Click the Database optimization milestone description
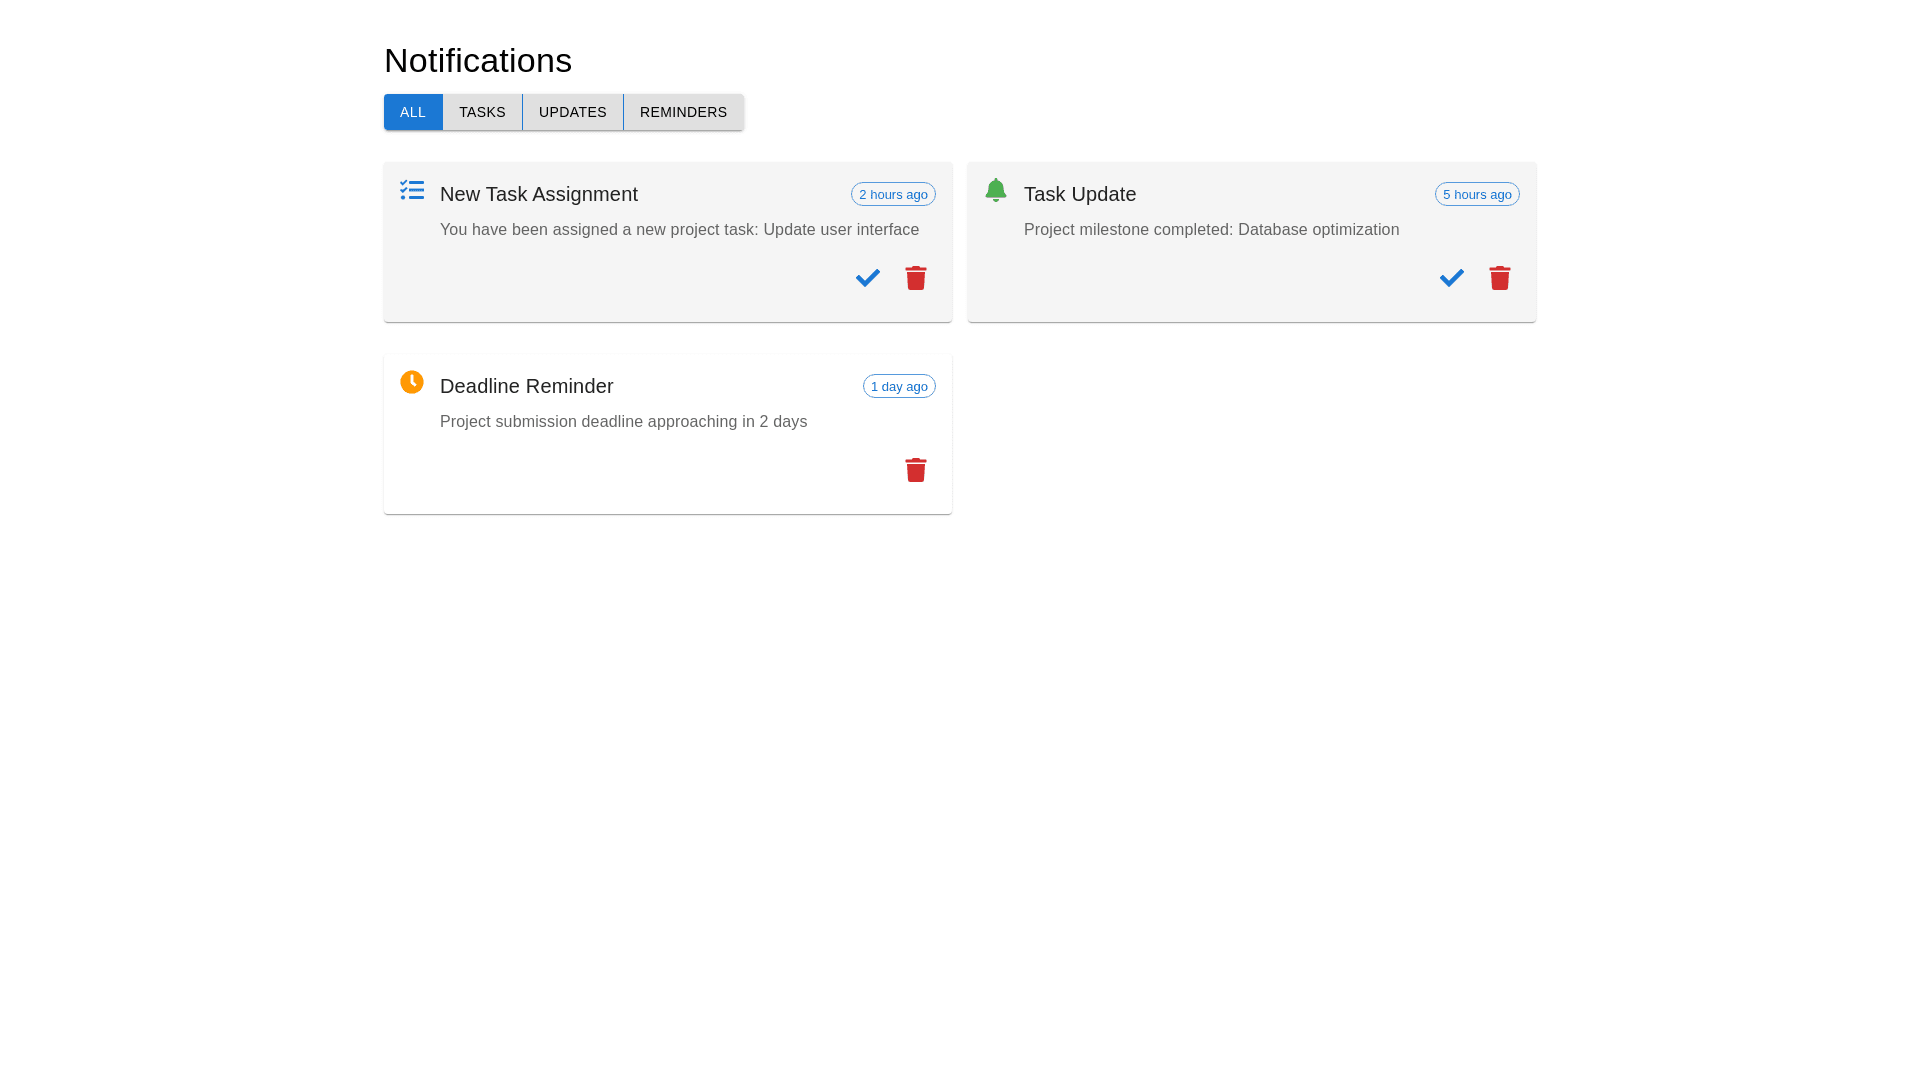The height and width of the screenshot is (1080, 1920). click(1211, 230)
